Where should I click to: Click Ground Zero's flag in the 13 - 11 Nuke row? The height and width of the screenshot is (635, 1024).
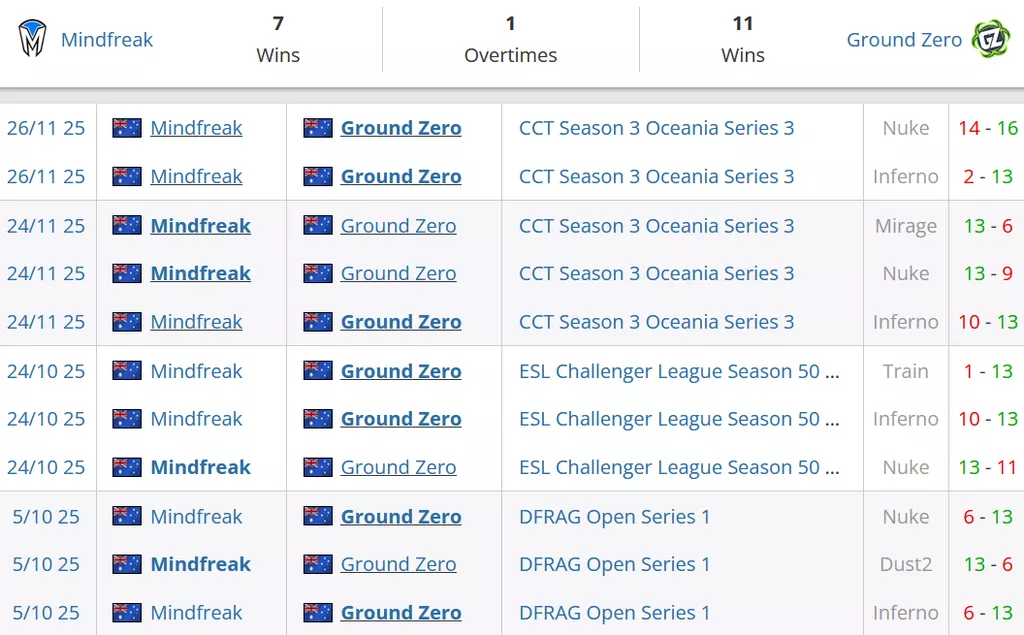318,467
